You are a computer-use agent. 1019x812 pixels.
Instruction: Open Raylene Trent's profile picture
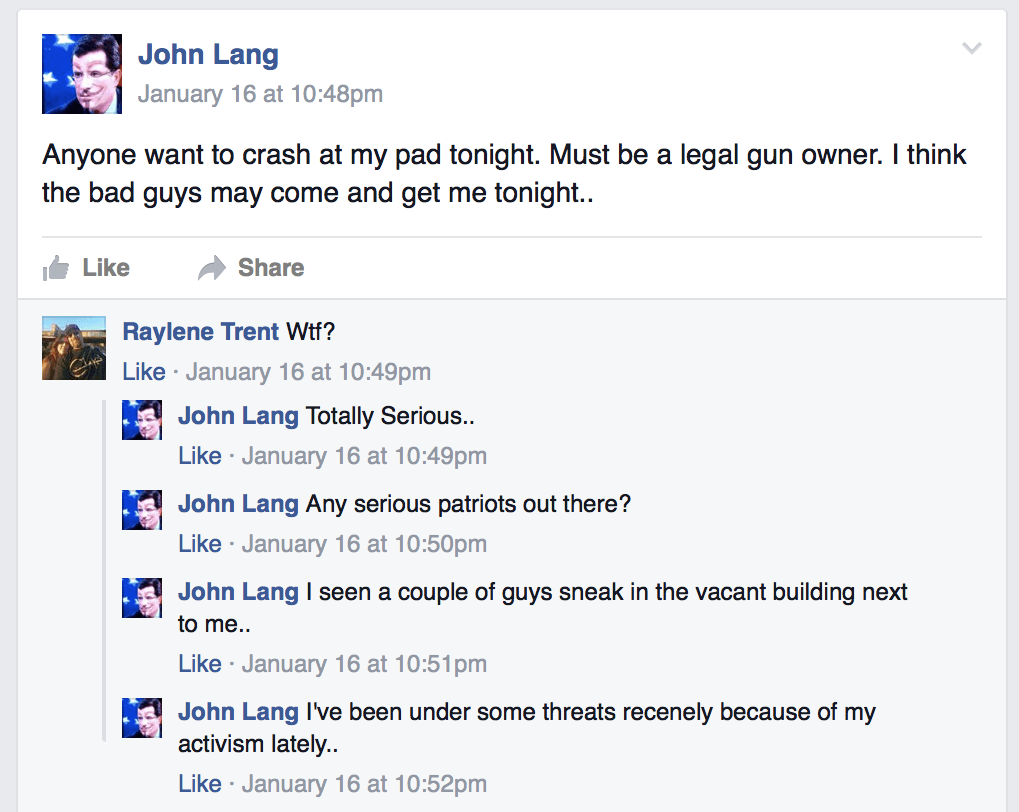(74, 348)
